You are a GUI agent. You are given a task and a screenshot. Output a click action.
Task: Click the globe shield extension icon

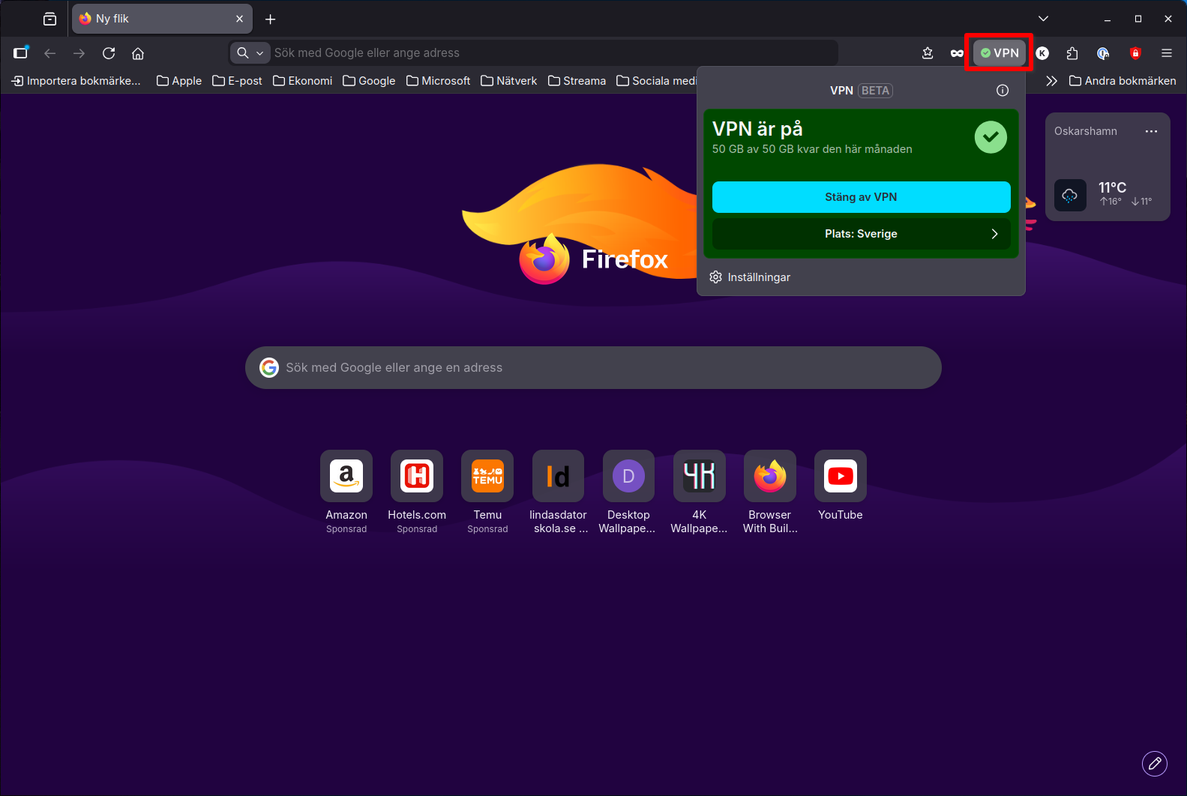1103,53
